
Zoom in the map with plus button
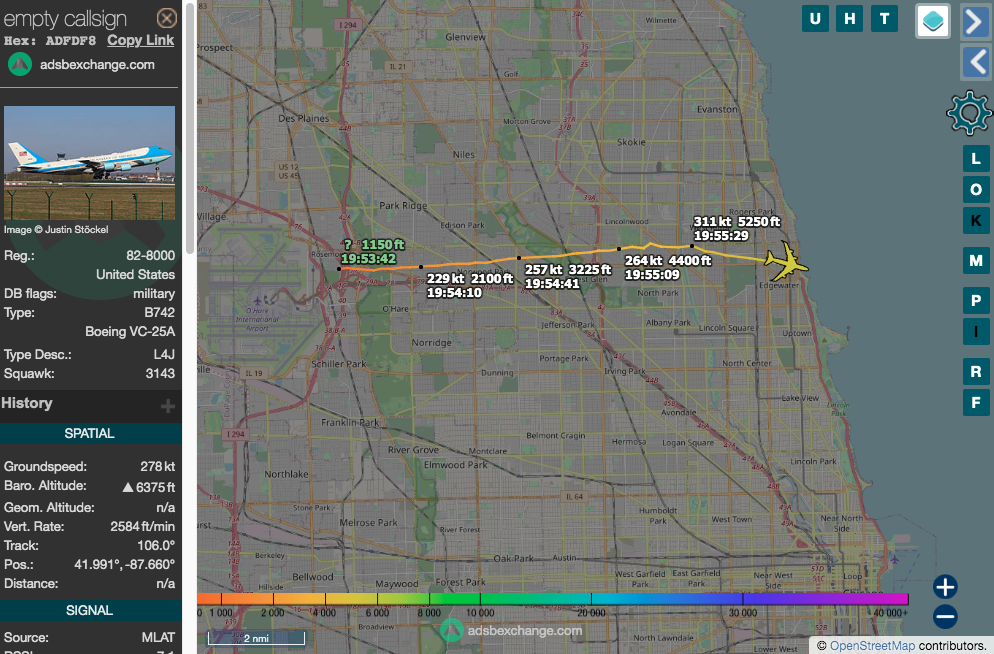click(x=945, y=587)
